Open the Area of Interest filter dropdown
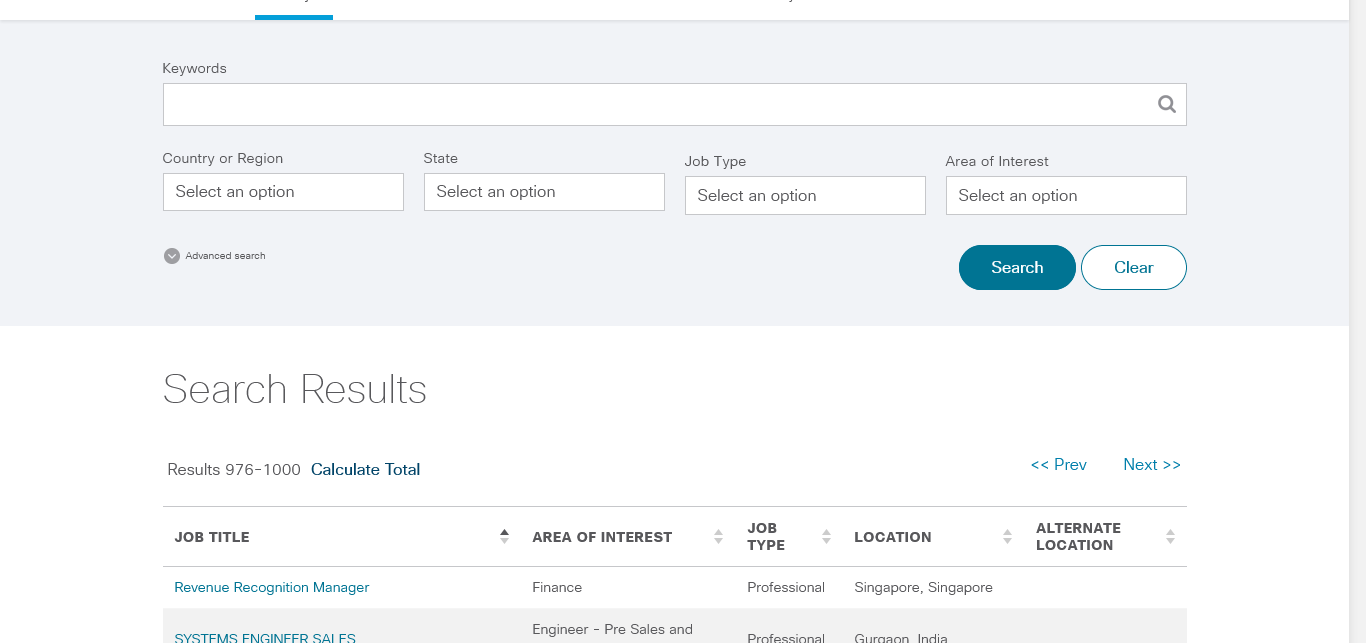1366x643 pixels. [x=1066, y=196]
